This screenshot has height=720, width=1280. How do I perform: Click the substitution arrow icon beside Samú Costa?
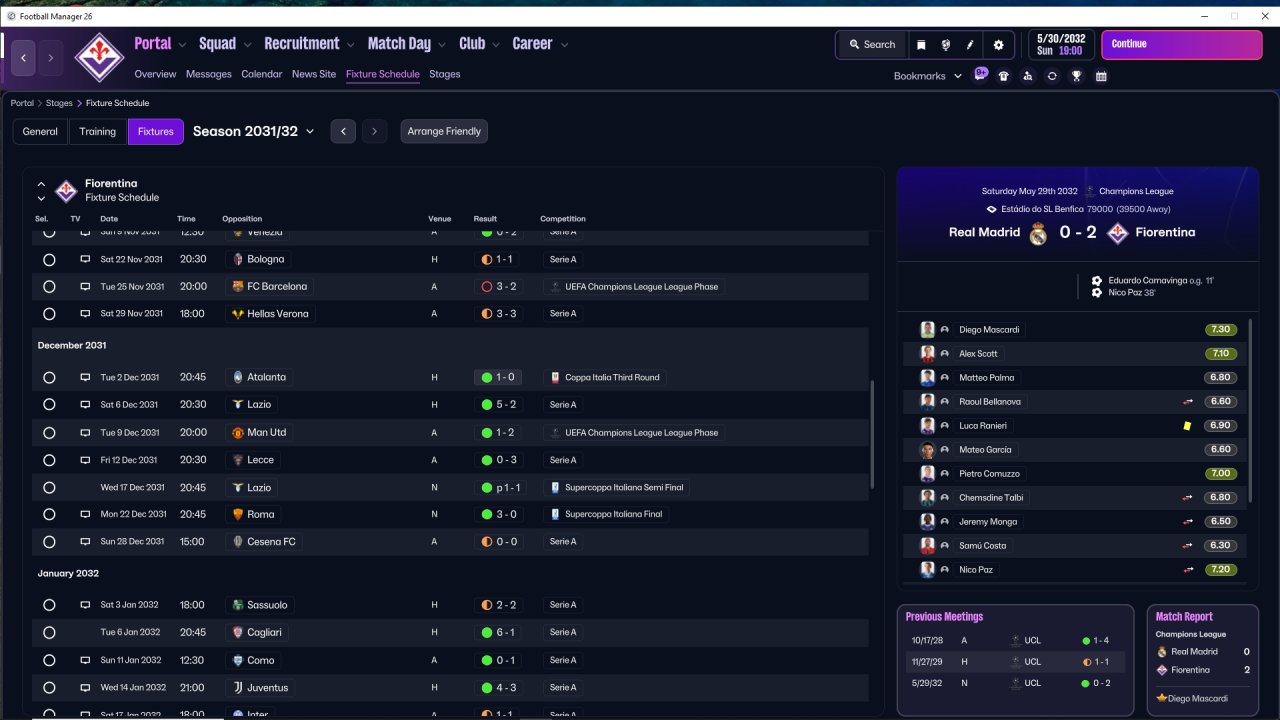pyautogui.click(x=1188, y=546)
